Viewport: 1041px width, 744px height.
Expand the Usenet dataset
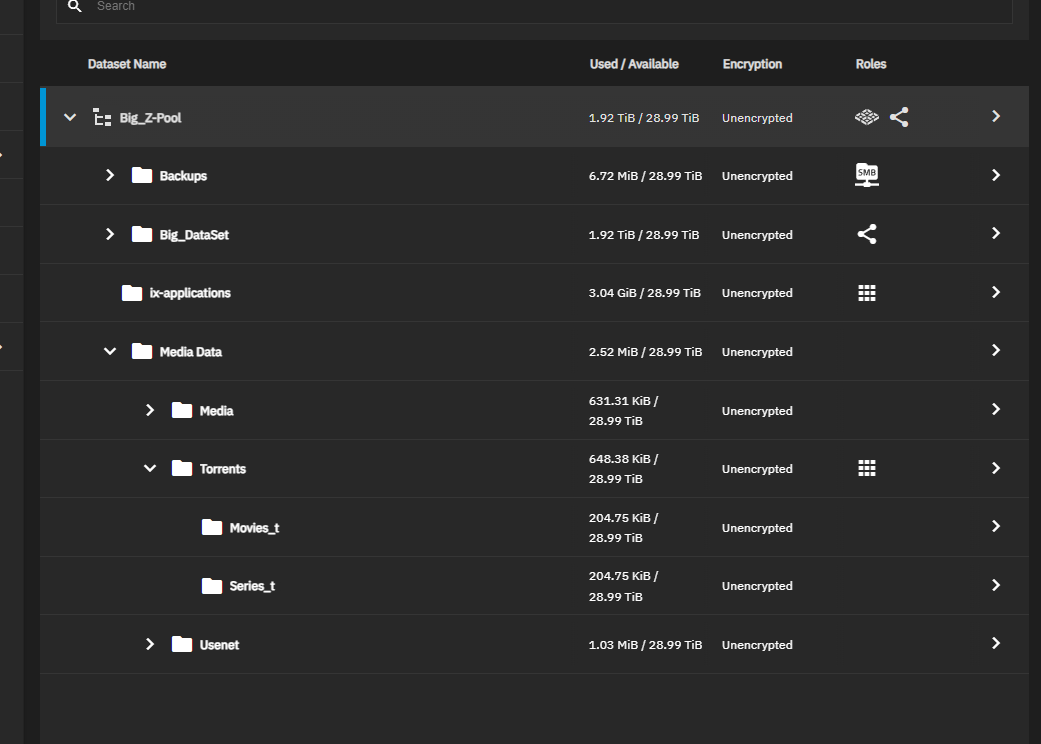coord(150,644)
